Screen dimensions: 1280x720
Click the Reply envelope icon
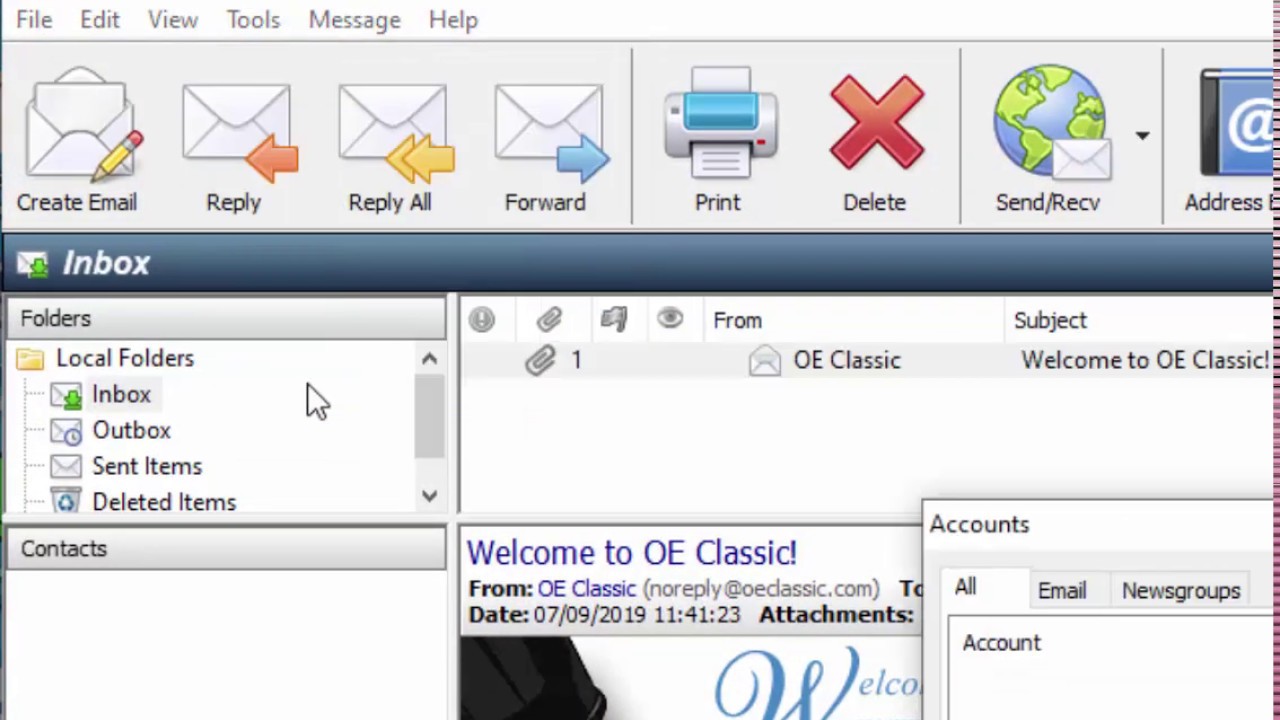[238, 132]
